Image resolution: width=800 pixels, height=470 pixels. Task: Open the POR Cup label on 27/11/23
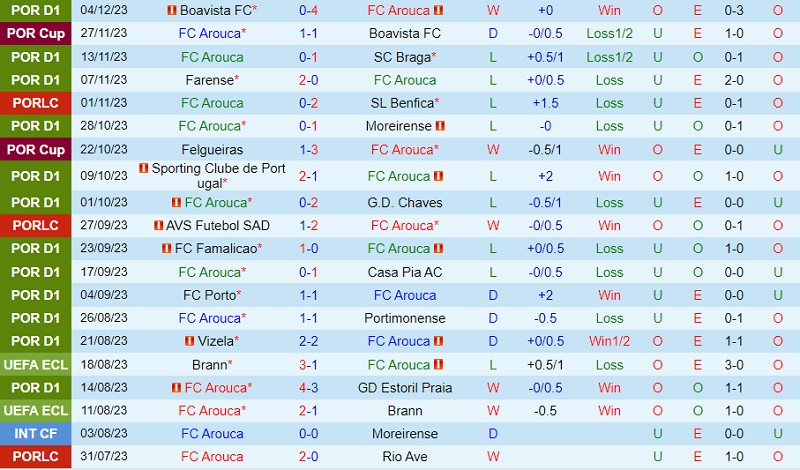(36, 34)
